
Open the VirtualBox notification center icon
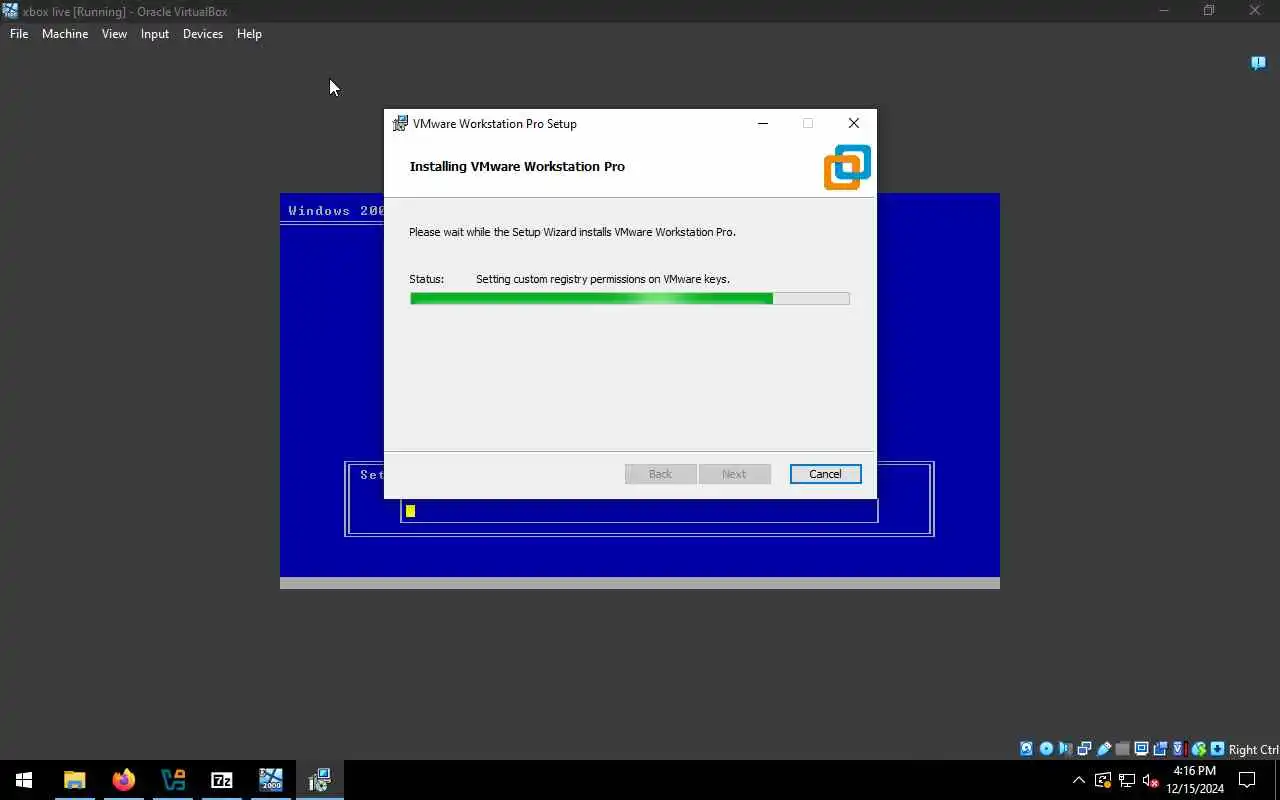point(1258,63)
